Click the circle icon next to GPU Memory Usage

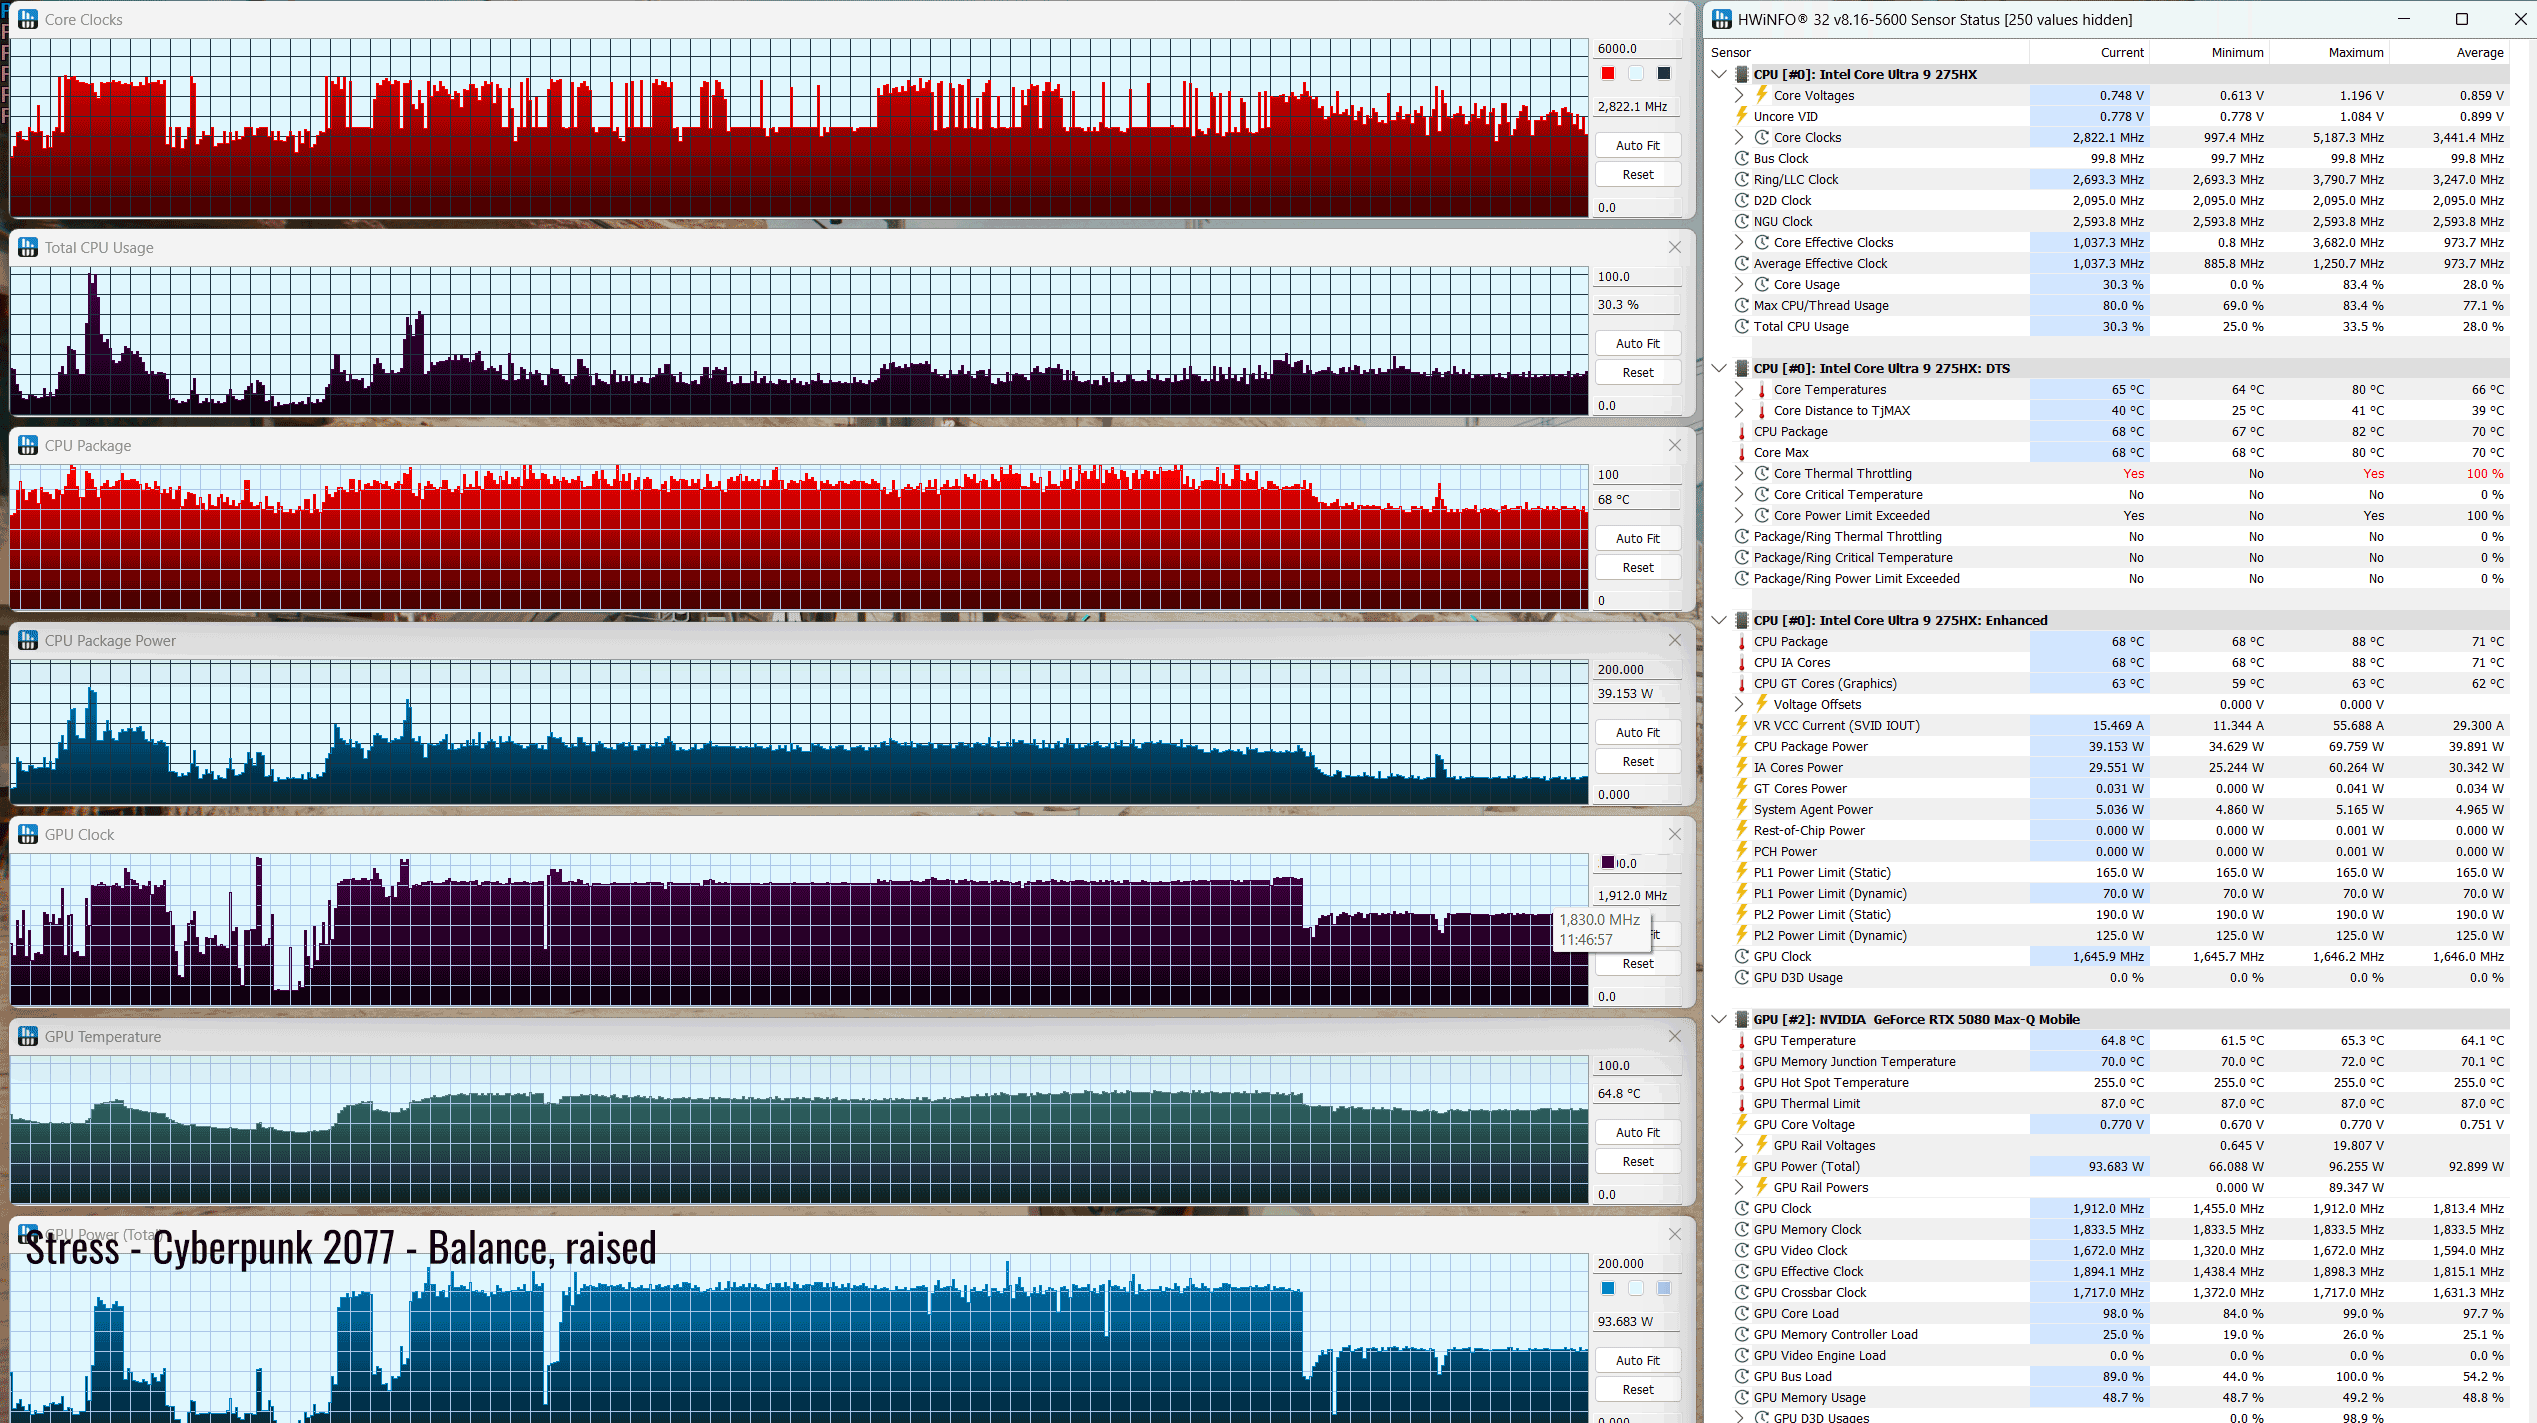coord(1741,1397)
